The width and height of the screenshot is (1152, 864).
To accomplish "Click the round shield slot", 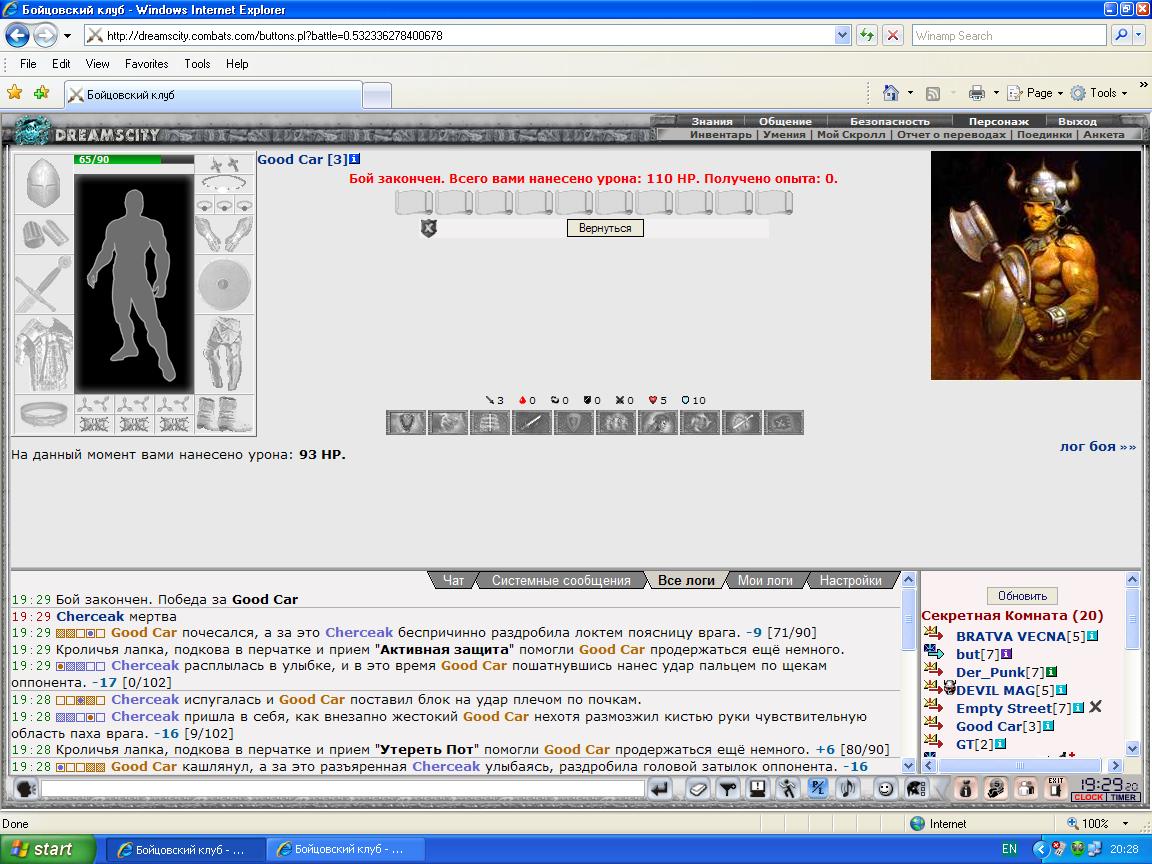I will click(x=224, y=285).
